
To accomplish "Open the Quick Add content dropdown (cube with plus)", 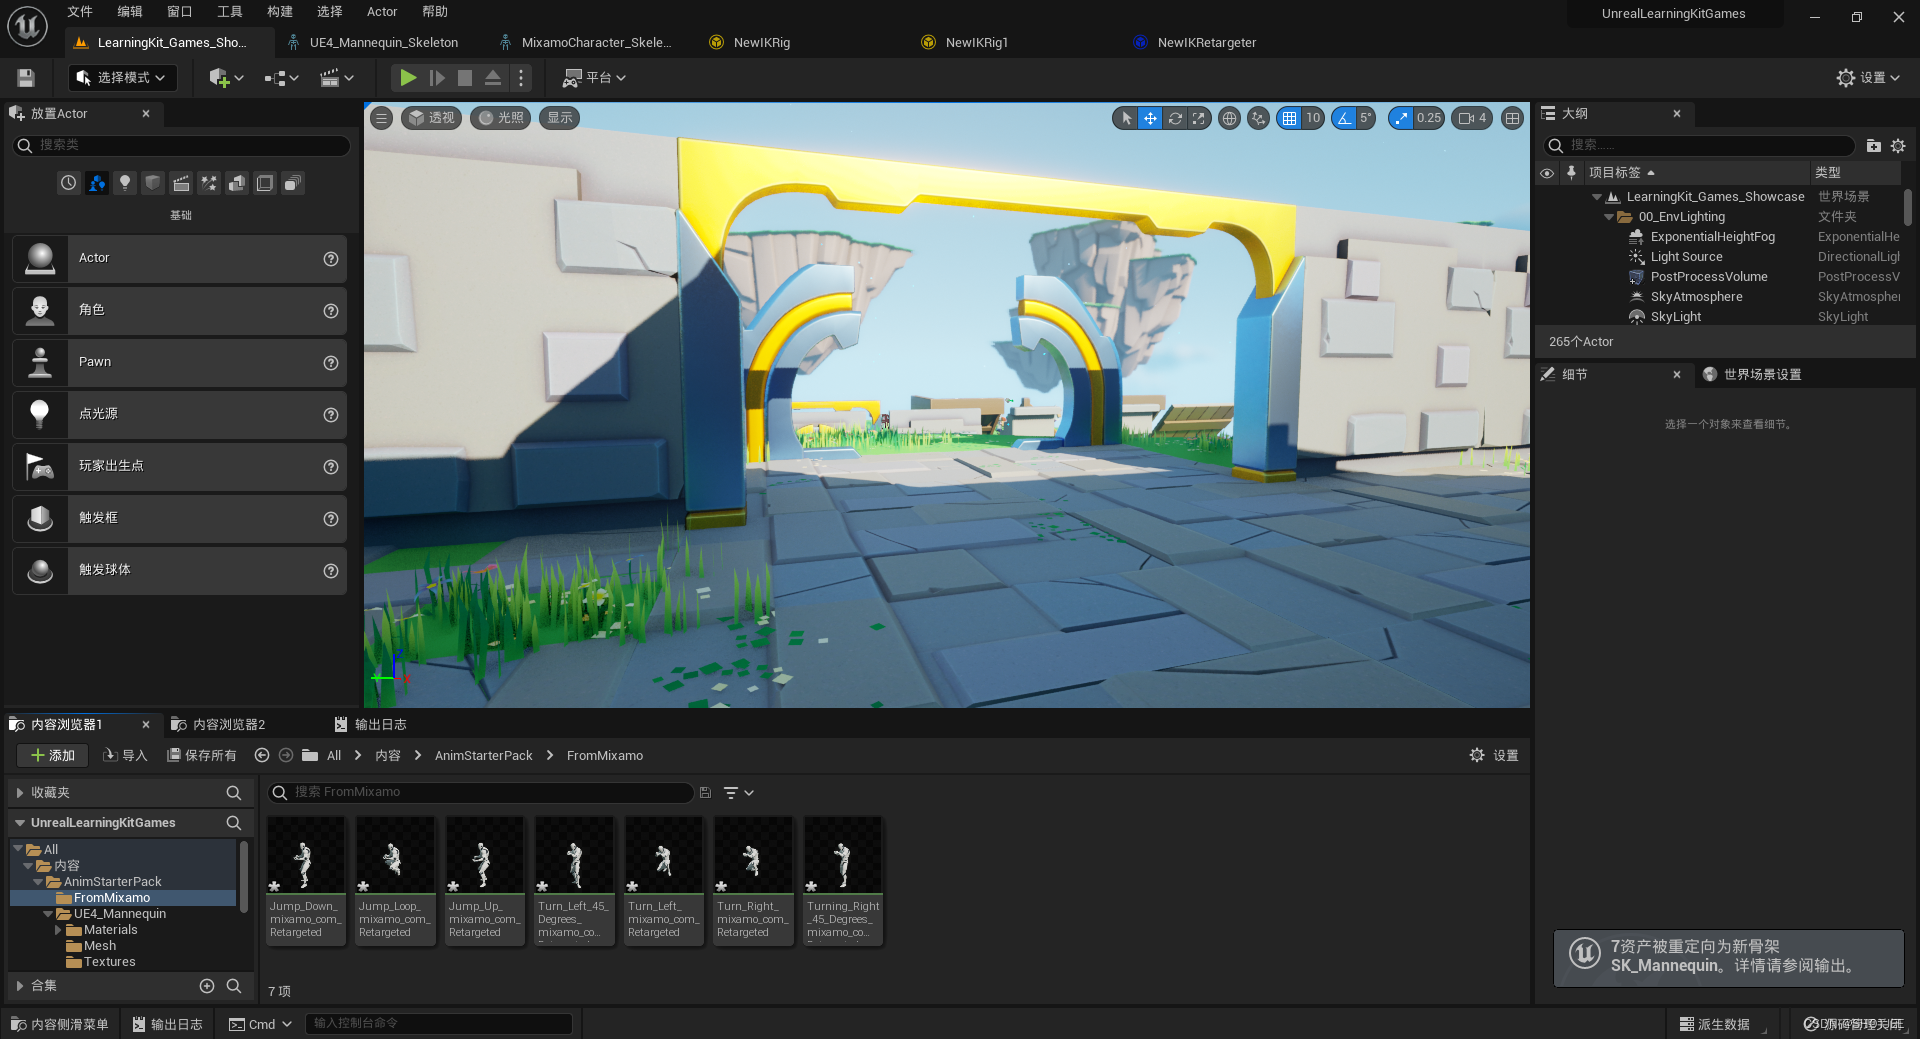I will pyautogui.click(x=226, y=78).
